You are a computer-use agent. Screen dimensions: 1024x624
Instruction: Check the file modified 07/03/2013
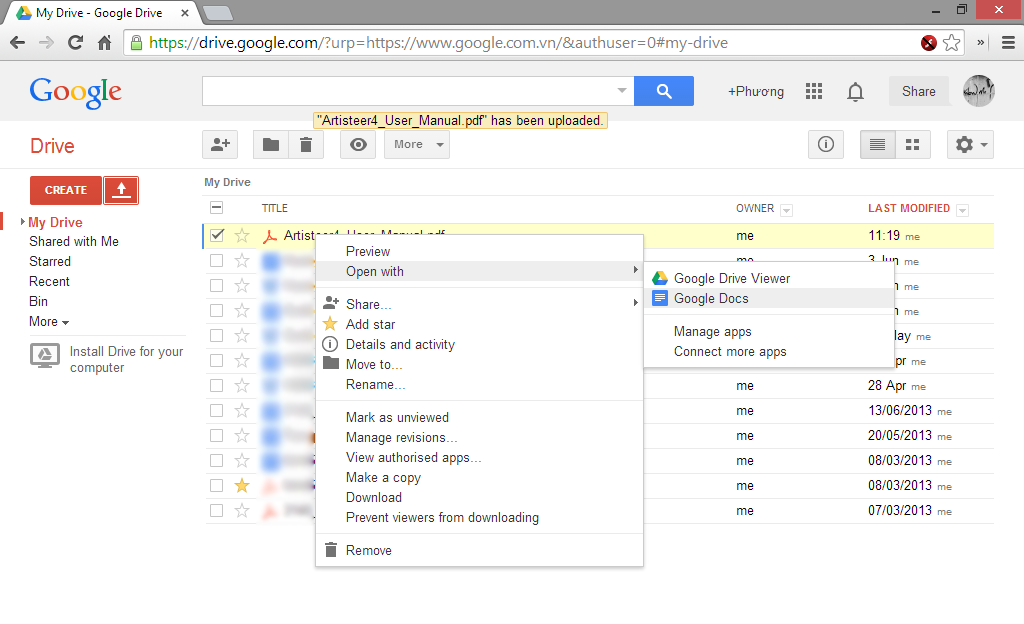[216, 510]
